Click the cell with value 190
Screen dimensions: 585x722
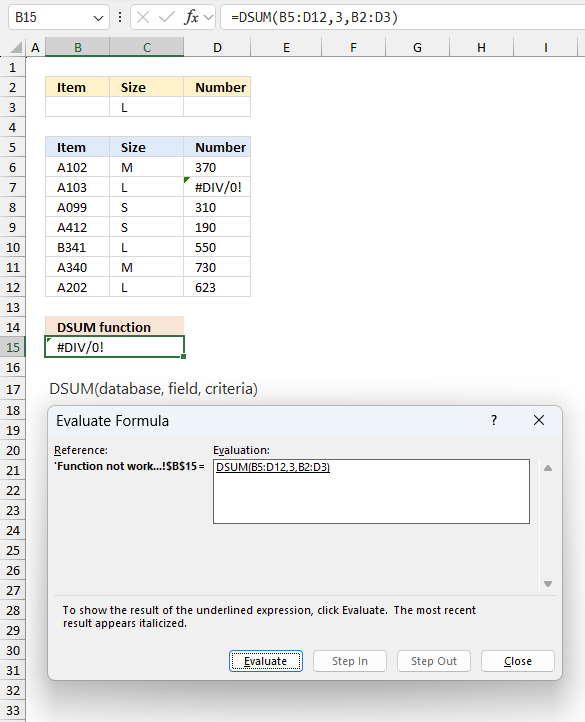[217, 227]
